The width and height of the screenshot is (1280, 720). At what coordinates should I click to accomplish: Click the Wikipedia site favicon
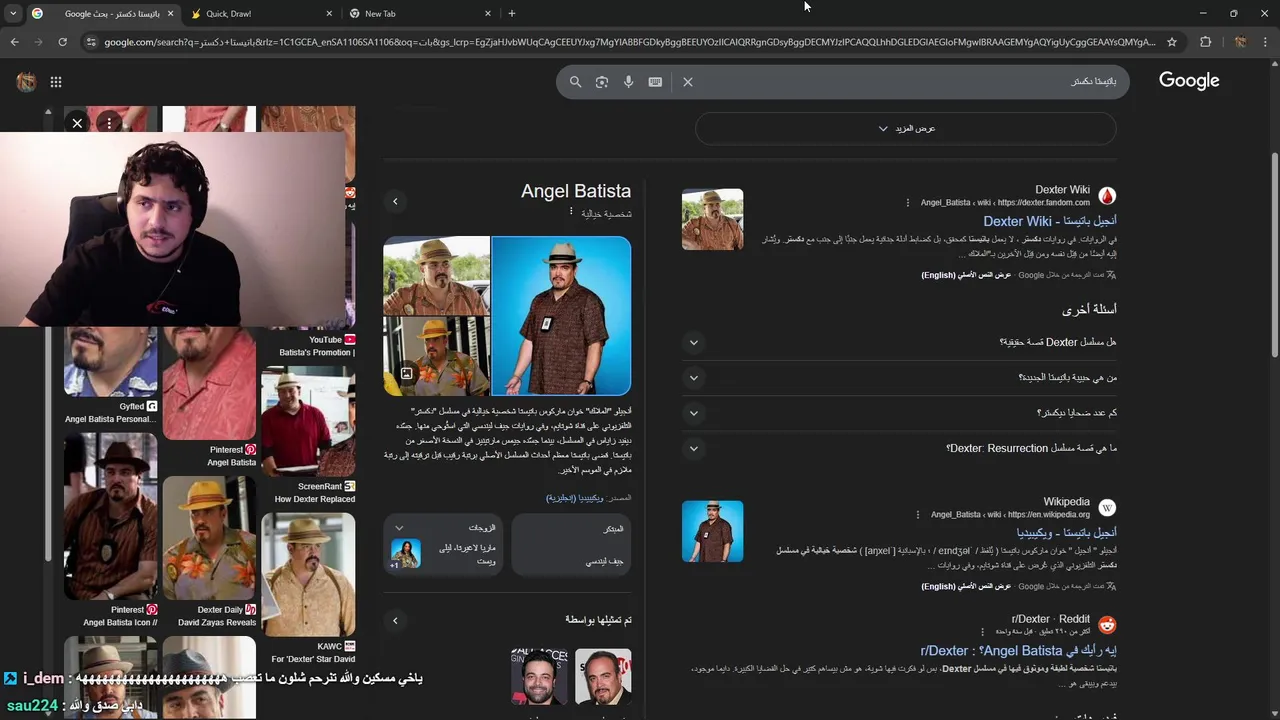(x=1107, y=508)
